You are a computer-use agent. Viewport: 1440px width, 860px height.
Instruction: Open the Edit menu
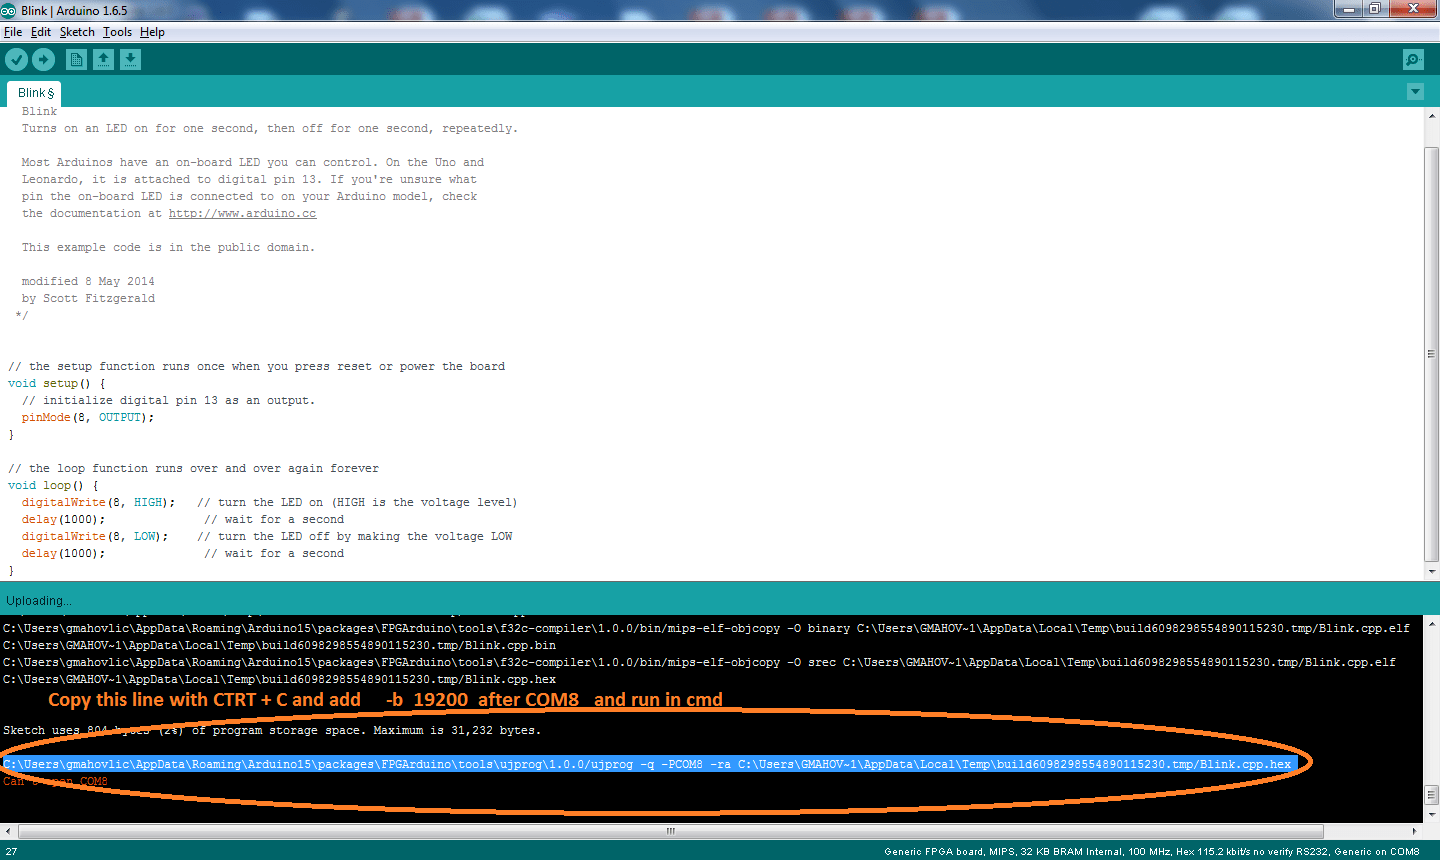(x=41, y=32)
